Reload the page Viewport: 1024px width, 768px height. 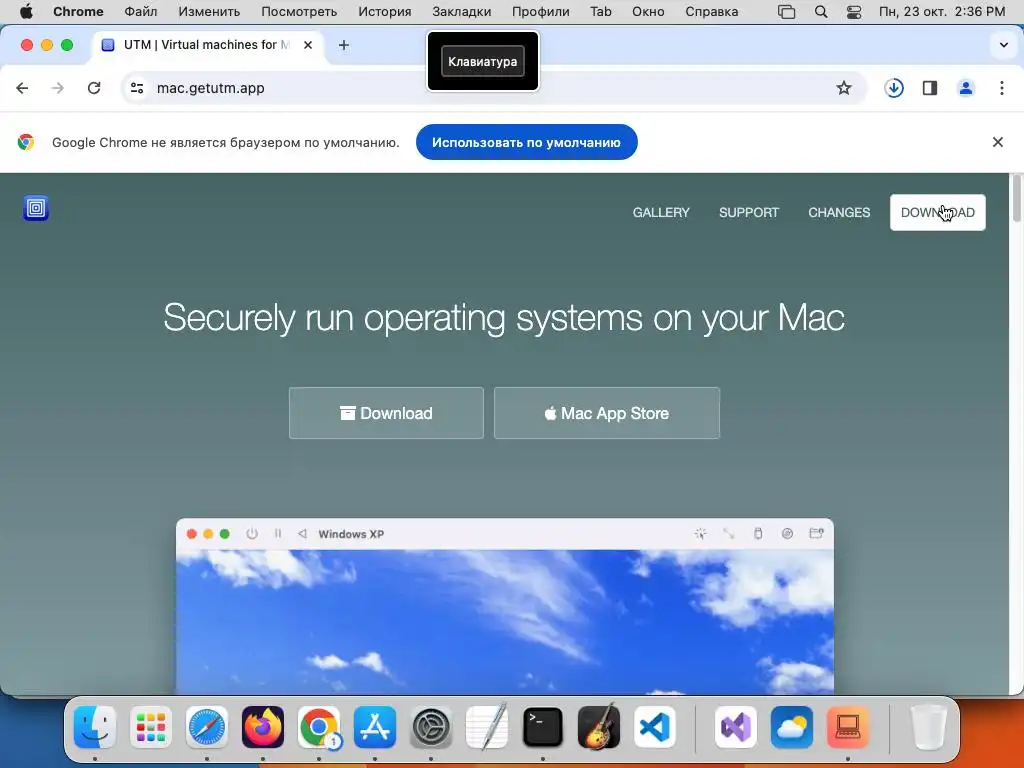pyautogui.click(x=94, y=88)
